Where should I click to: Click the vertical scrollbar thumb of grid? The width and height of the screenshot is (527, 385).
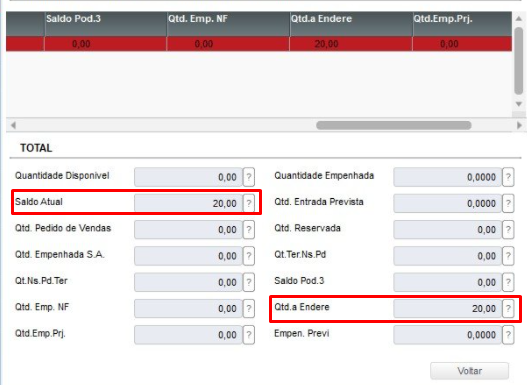519,61
